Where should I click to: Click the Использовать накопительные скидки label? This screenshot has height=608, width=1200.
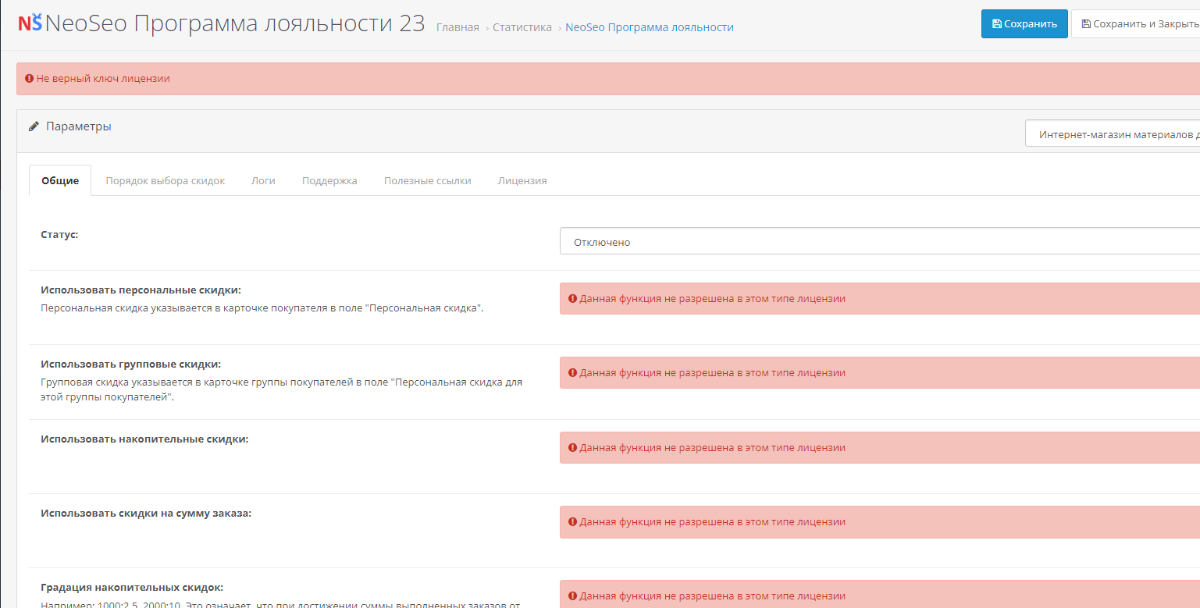pyautogui.click(x=145, y=439)
